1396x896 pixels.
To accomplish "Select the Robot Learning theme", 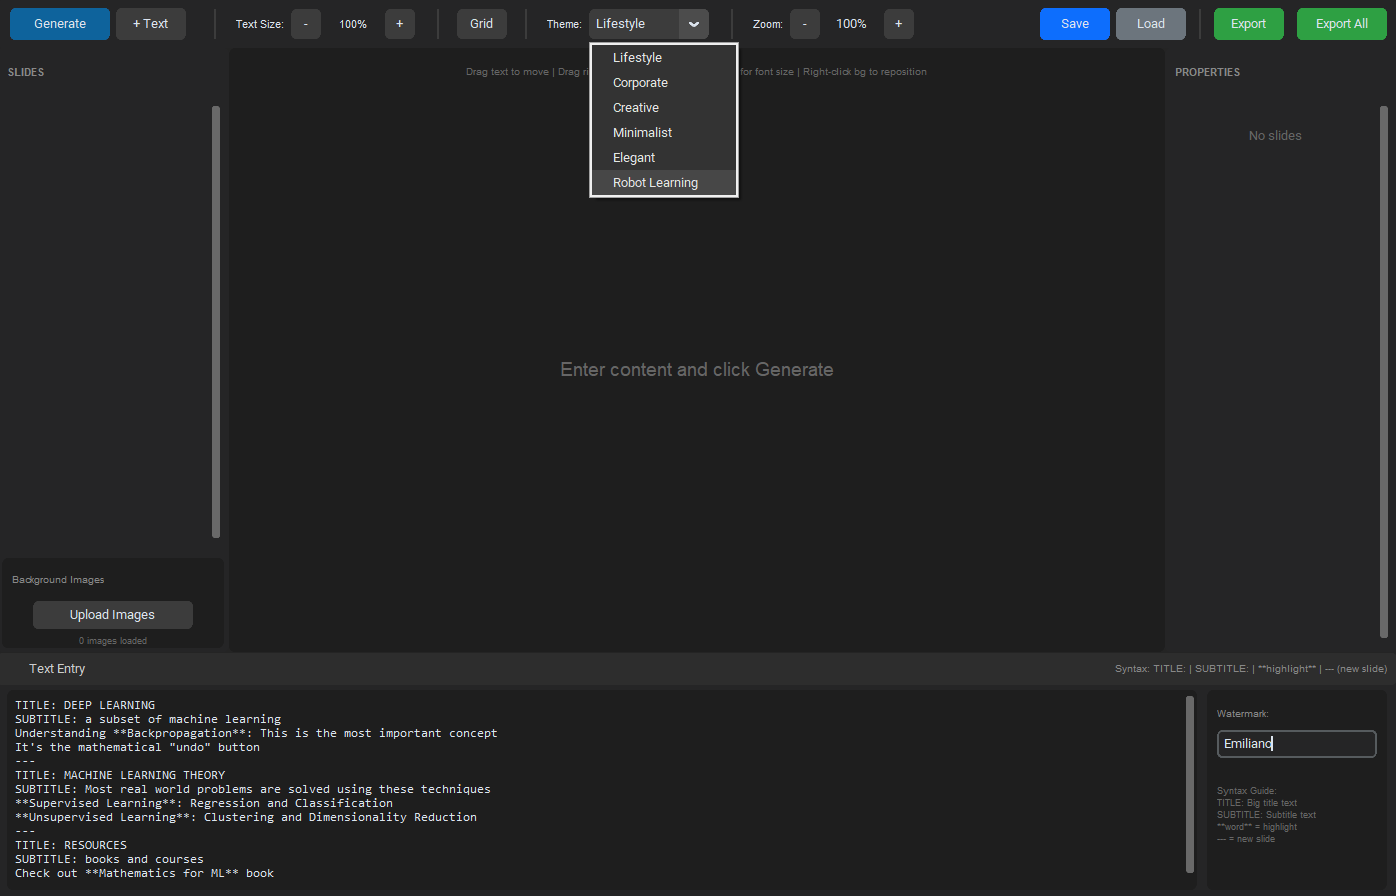I will pyautogui.click(x=655, y=182).
